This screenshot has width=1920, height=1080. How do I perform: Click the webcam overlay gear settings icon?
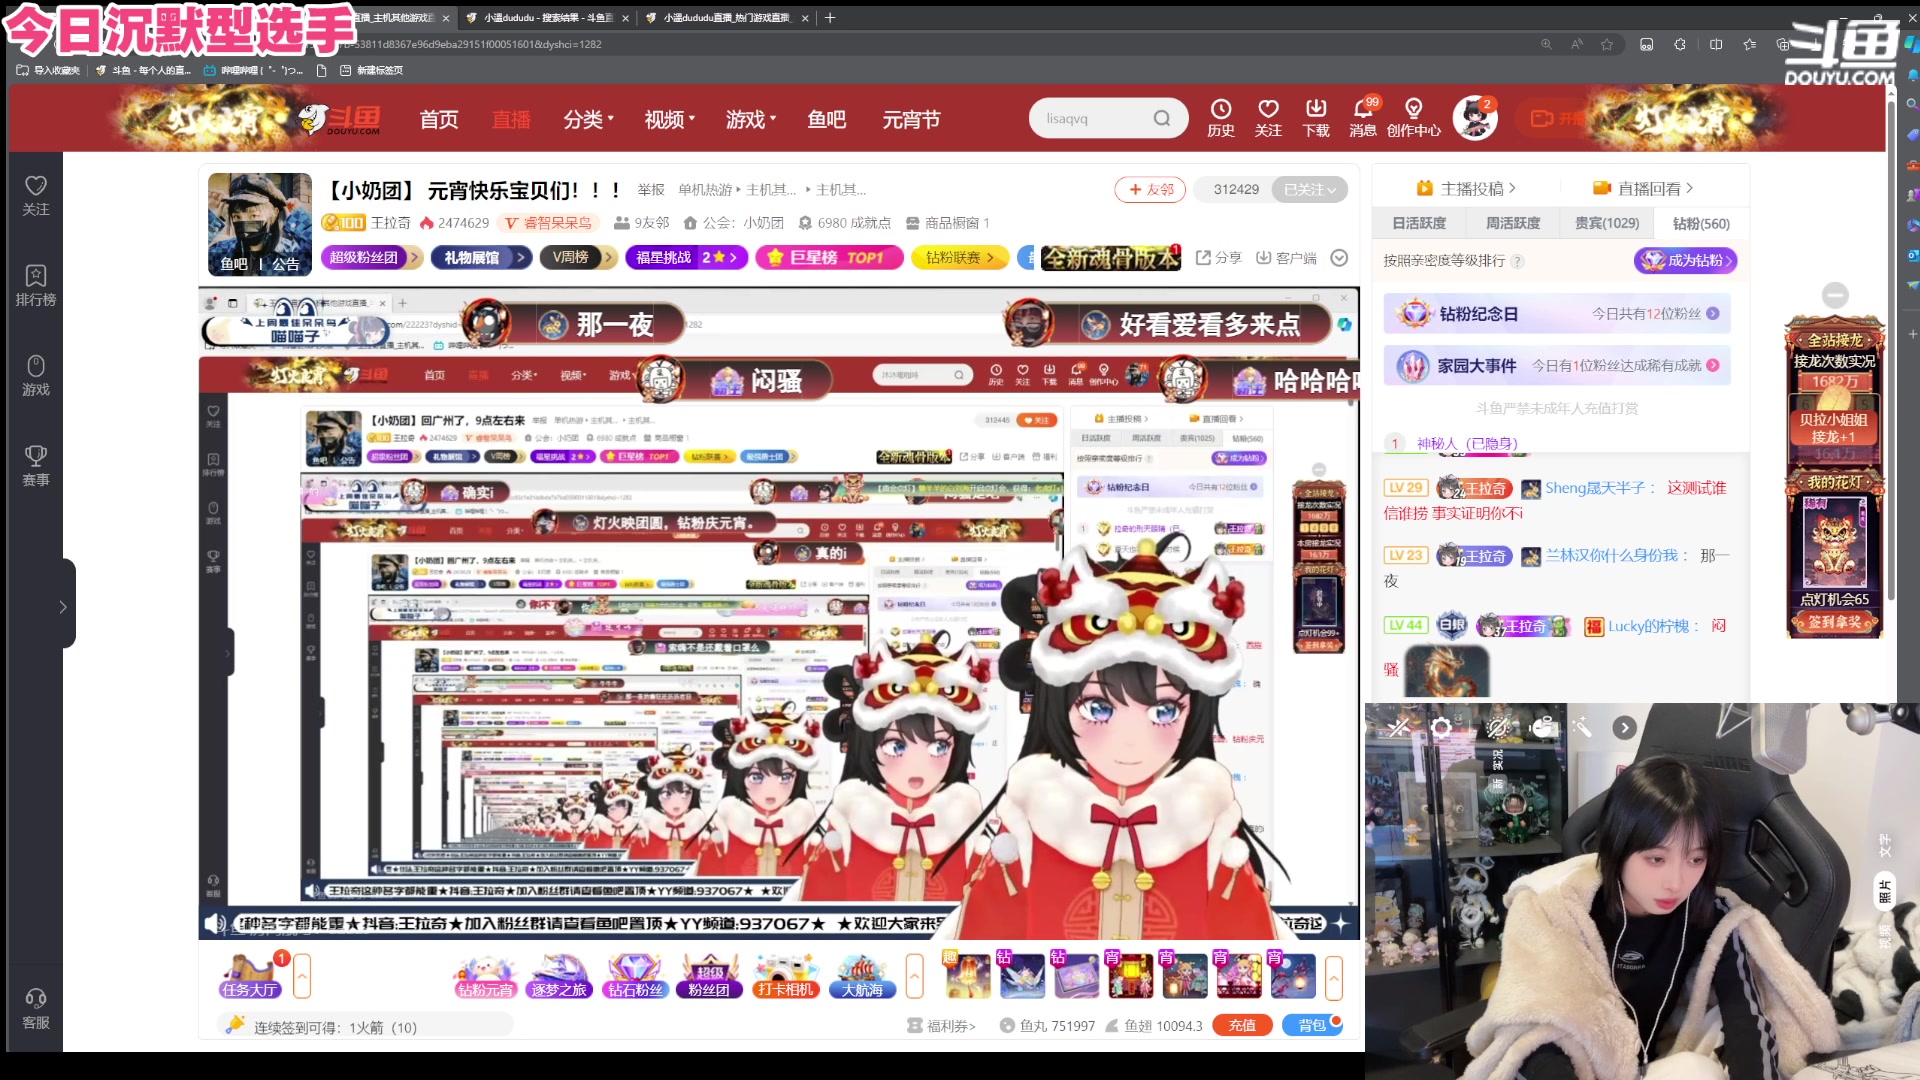tap(1441, 728)
